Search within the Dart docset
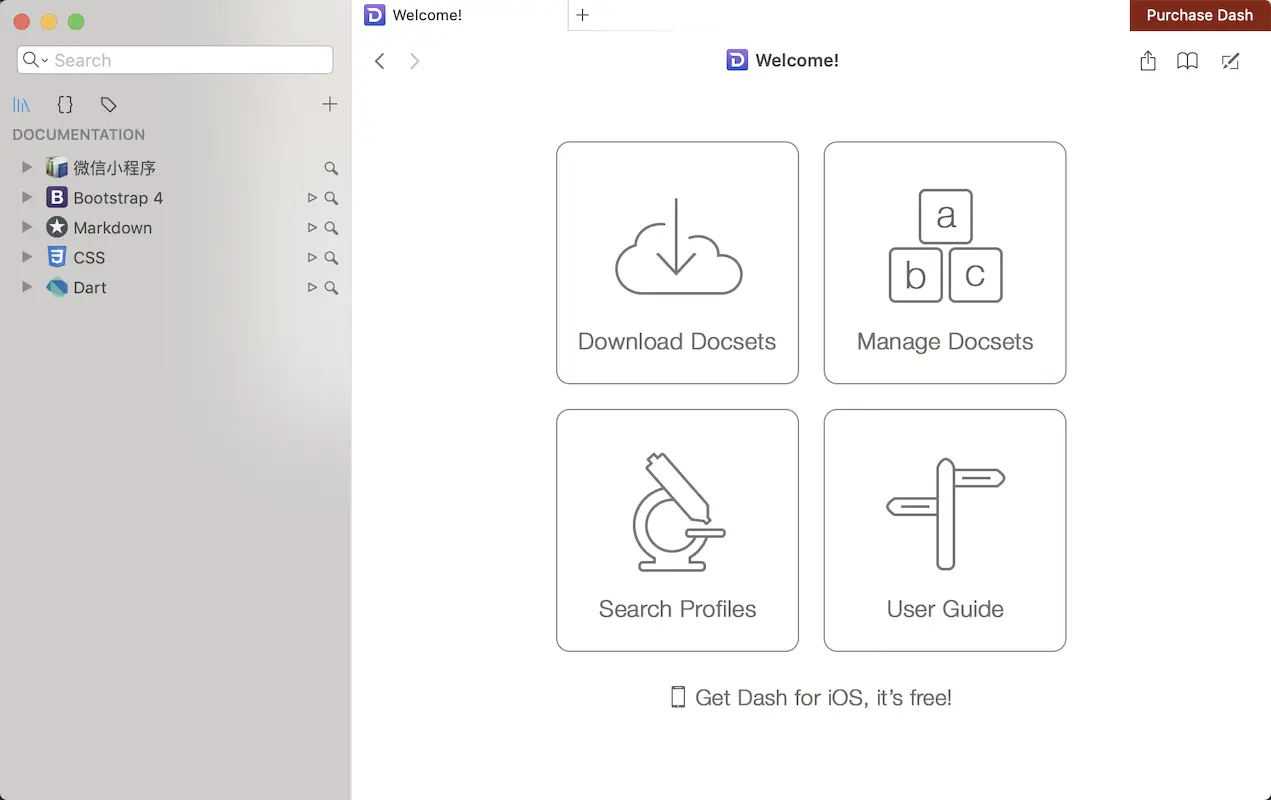The width and height of the screenshot is (1271, 800). point(331,288)
